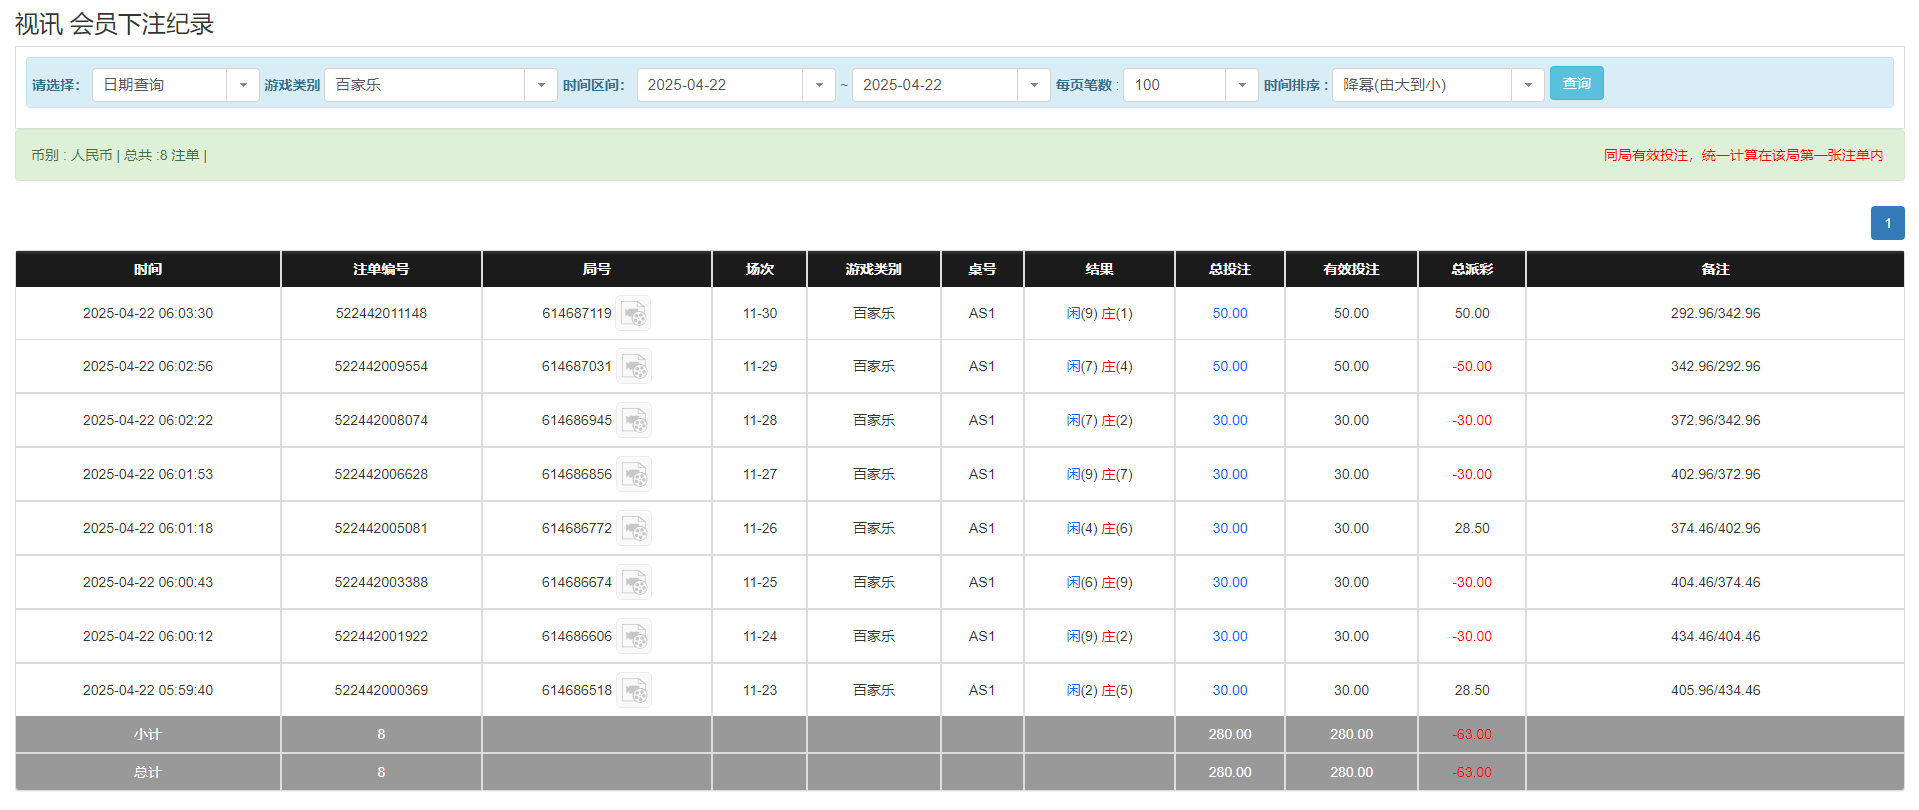The height and width of the screenshot is (810, 1919).
Task: Play video record for round 614686856
Action: (x=633, y=475)
